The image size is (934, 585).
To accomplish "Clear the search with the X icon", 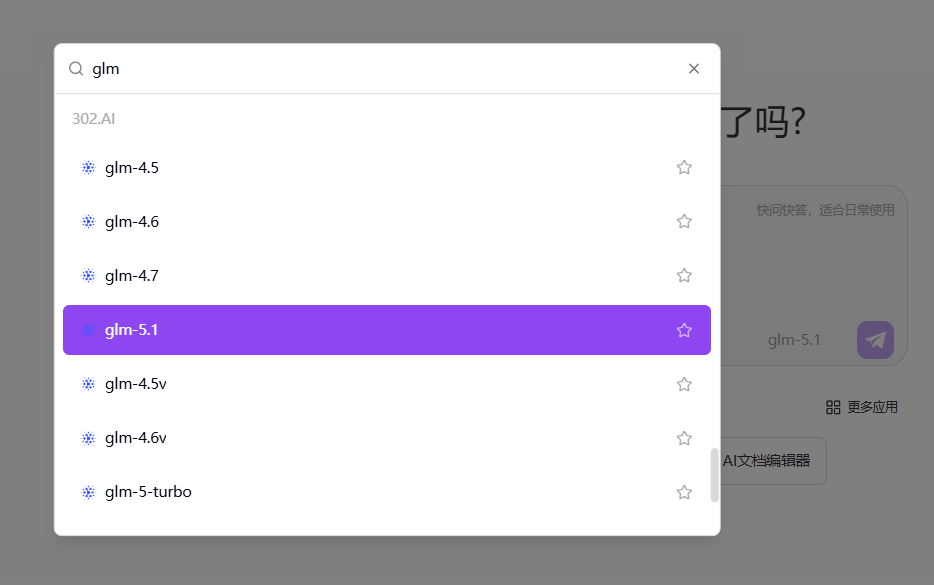I will 694,69.
